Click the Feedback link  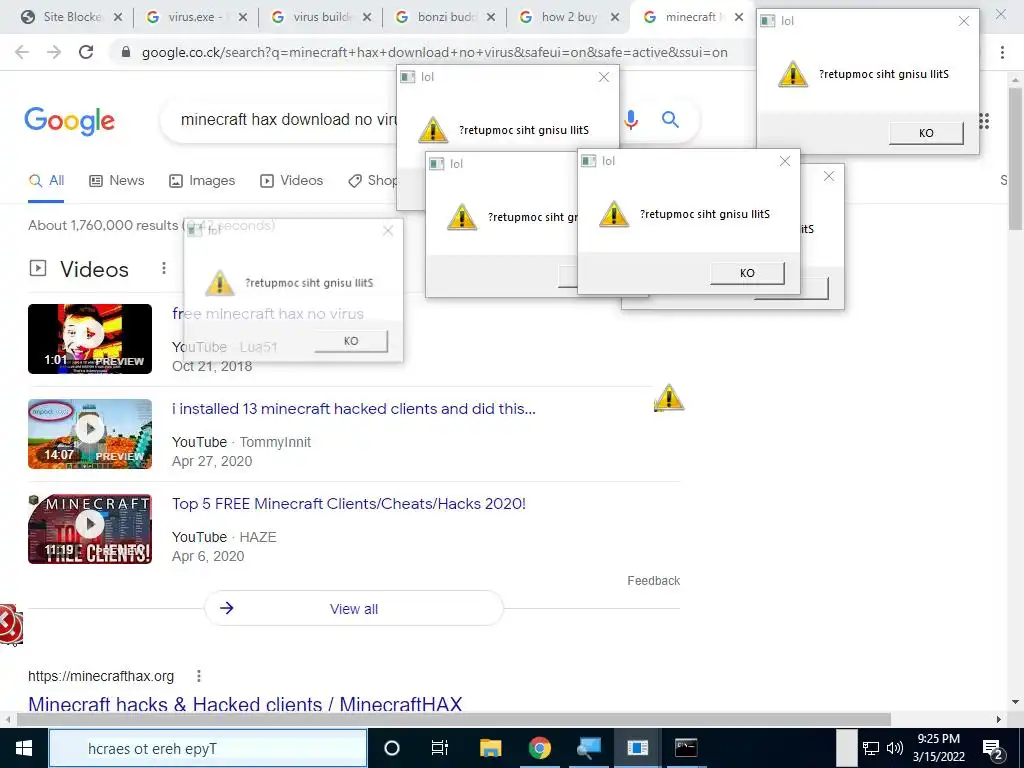point(653,581)
